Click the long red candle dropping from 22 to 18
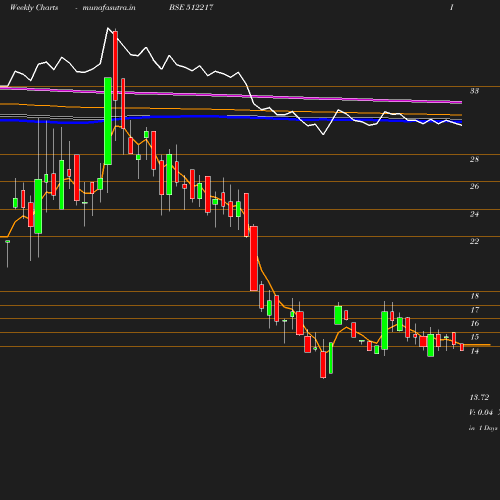 pyautogui.click(x=254, y=259)
